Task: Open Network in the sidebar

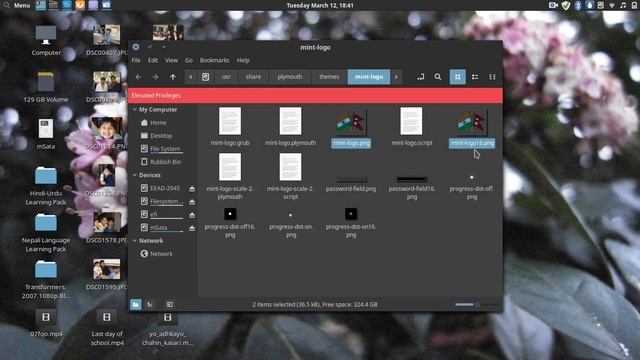Action: pos(161,254)
